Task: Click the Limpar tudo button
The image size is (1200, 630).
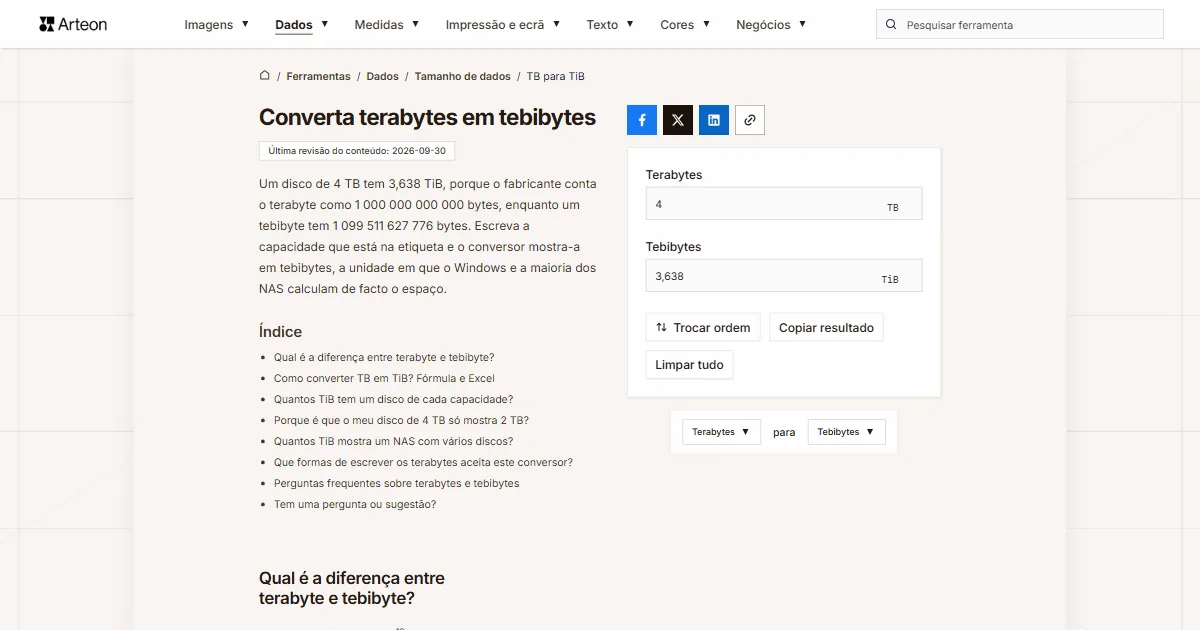Action: click(x=689, y=365)
